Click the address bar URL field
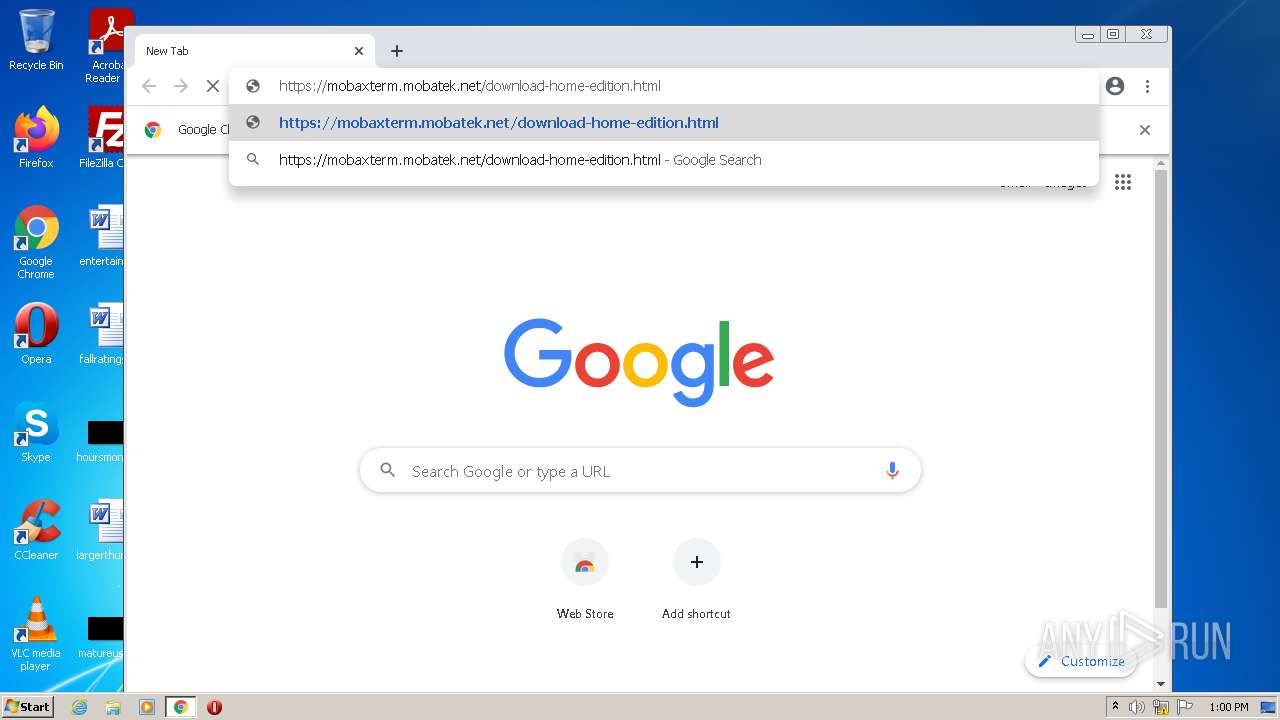This screenshot has width=1280, height=720. click(x=663, y=86)
